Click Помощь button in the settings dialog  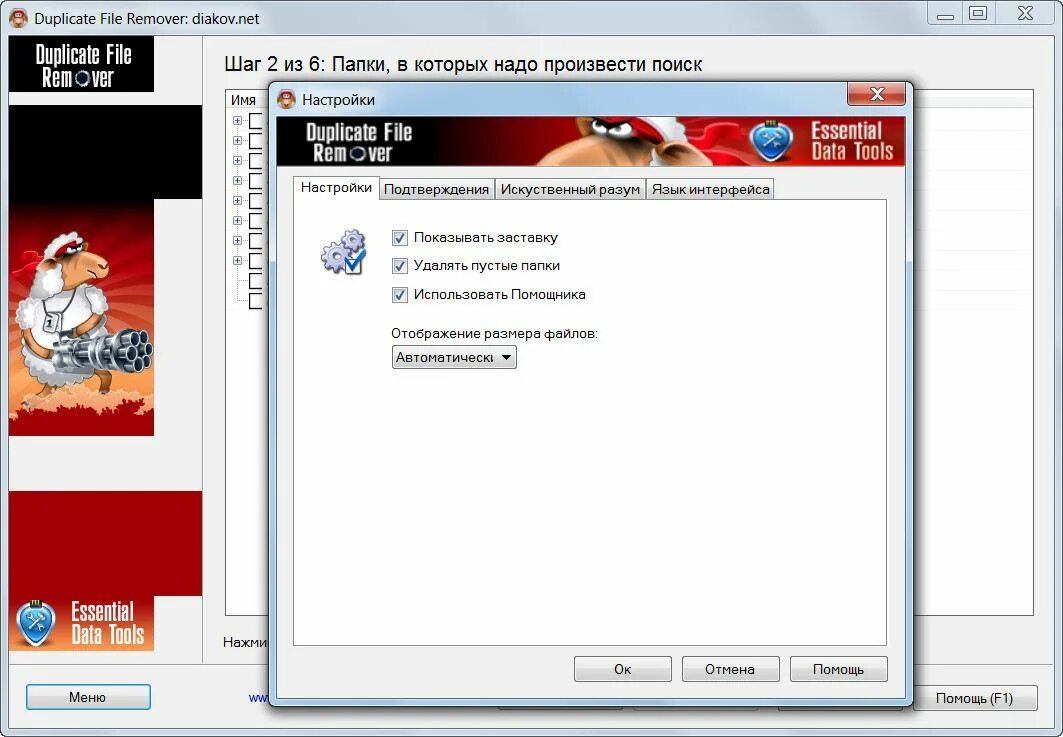click(839, 669)
